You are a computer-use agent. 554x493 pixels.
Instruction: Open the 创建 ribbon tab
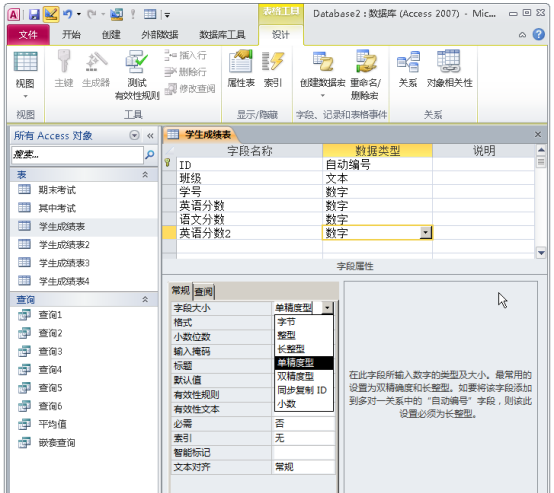click(111, 35)
